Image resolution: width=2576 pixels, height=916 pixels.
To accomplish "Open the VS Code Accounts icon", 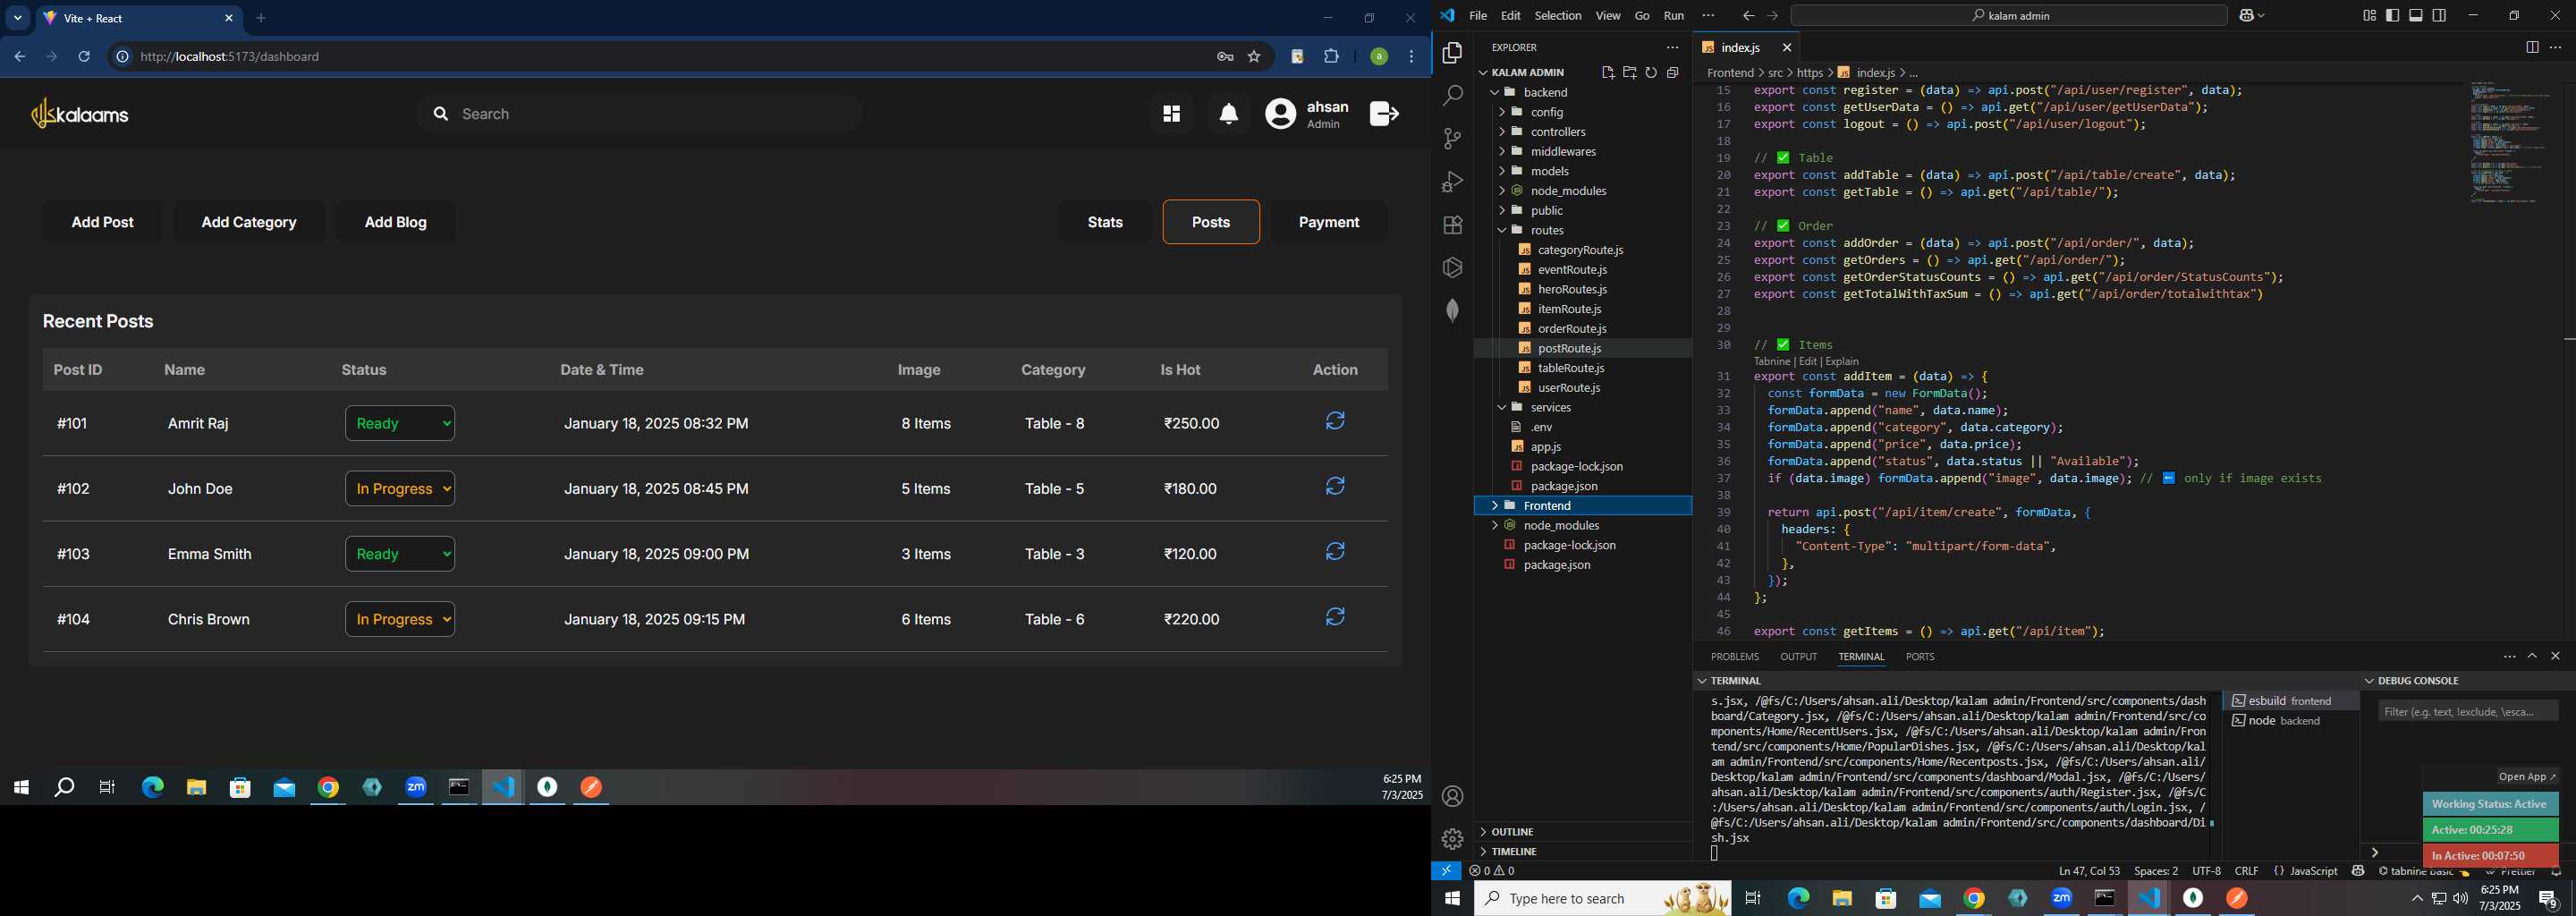I will click(x=1452, y=796).
